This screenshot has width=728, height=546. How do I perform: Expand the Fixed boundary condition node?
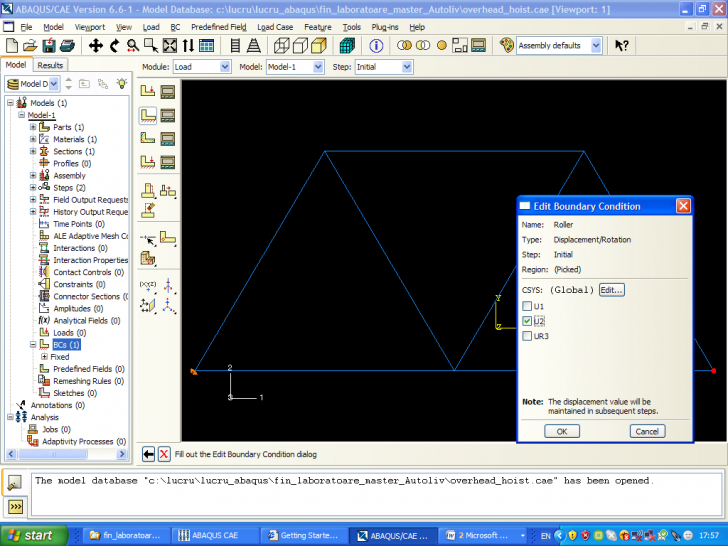point(44,357)
